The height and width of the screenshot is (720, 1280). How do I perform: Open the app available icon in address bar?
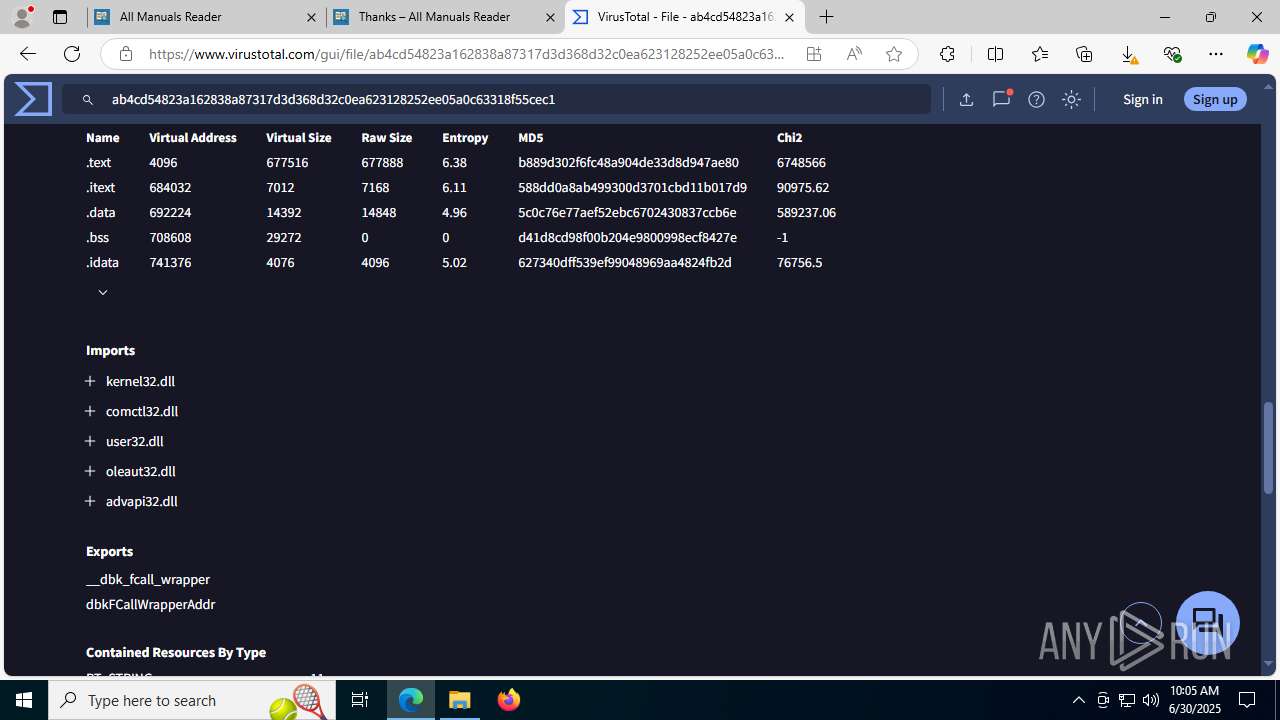click(814, 54)
